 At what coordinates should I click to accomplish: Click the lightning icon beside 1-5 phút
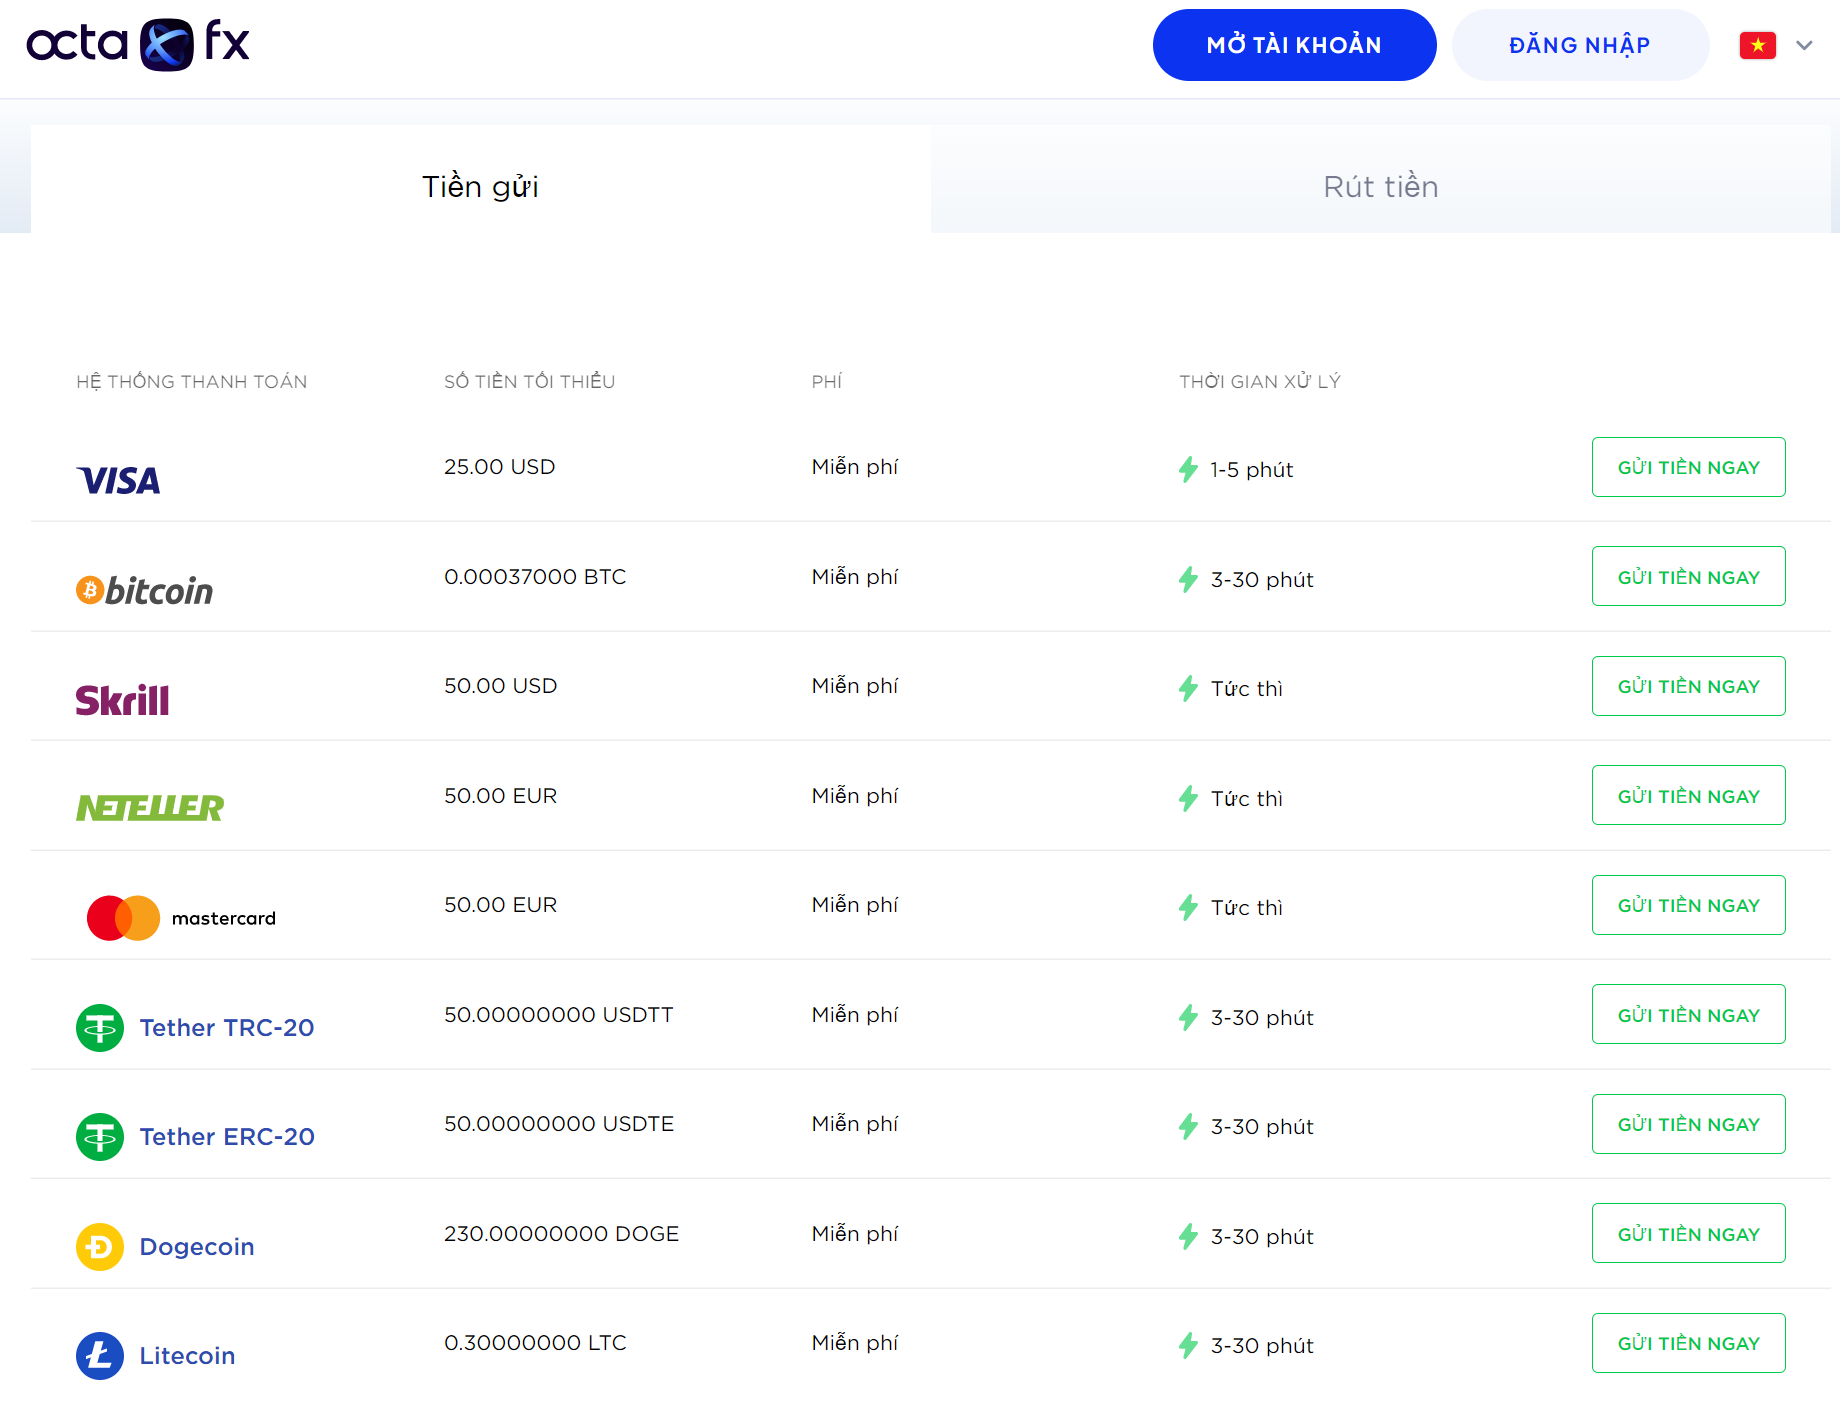1188,469
